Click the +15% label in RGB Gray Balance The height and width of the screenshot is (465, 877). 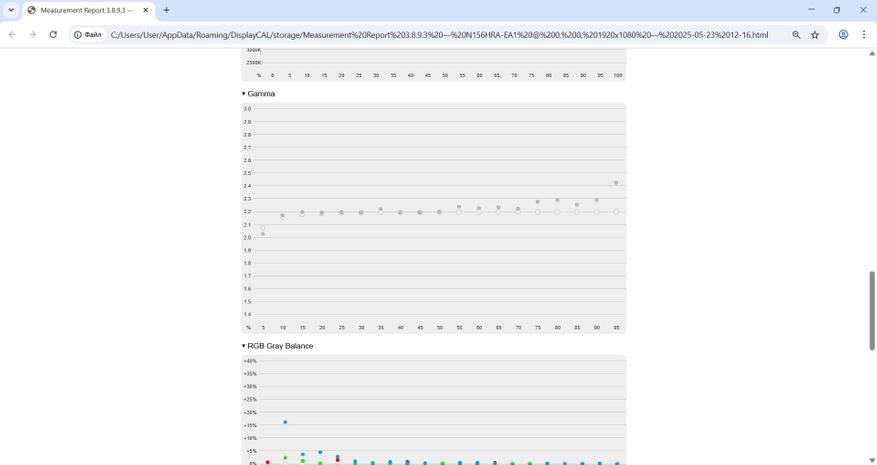pos(250,425)
